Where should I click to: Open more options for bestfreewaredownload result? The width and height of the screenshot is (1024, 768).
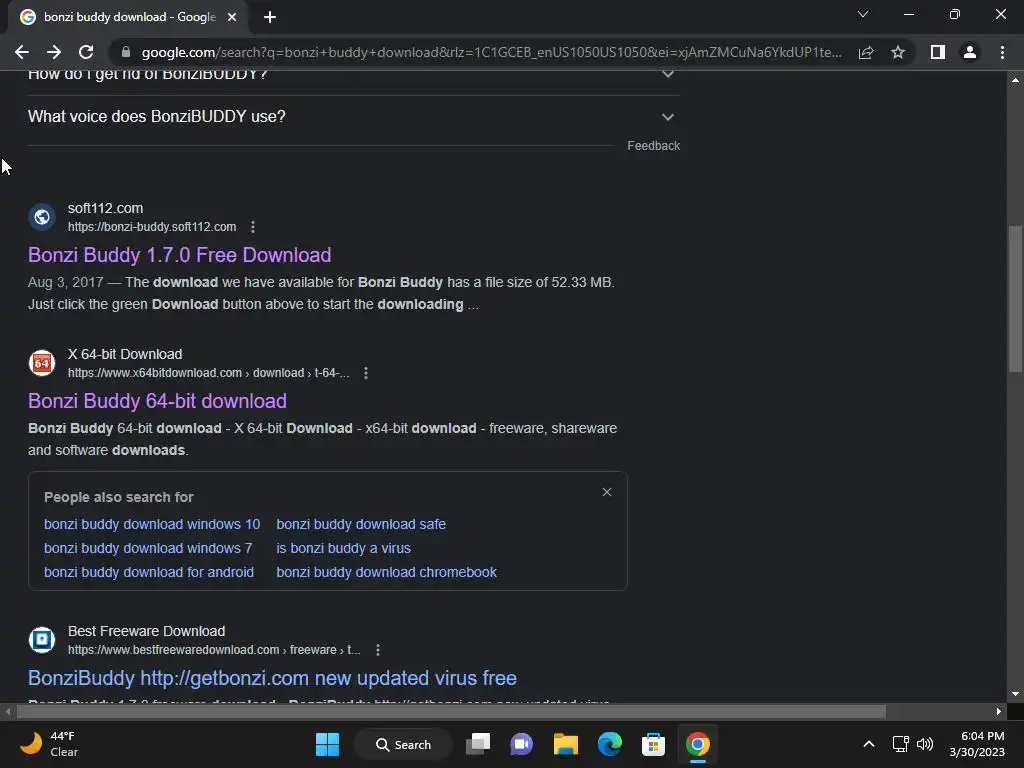pos(377,650)
